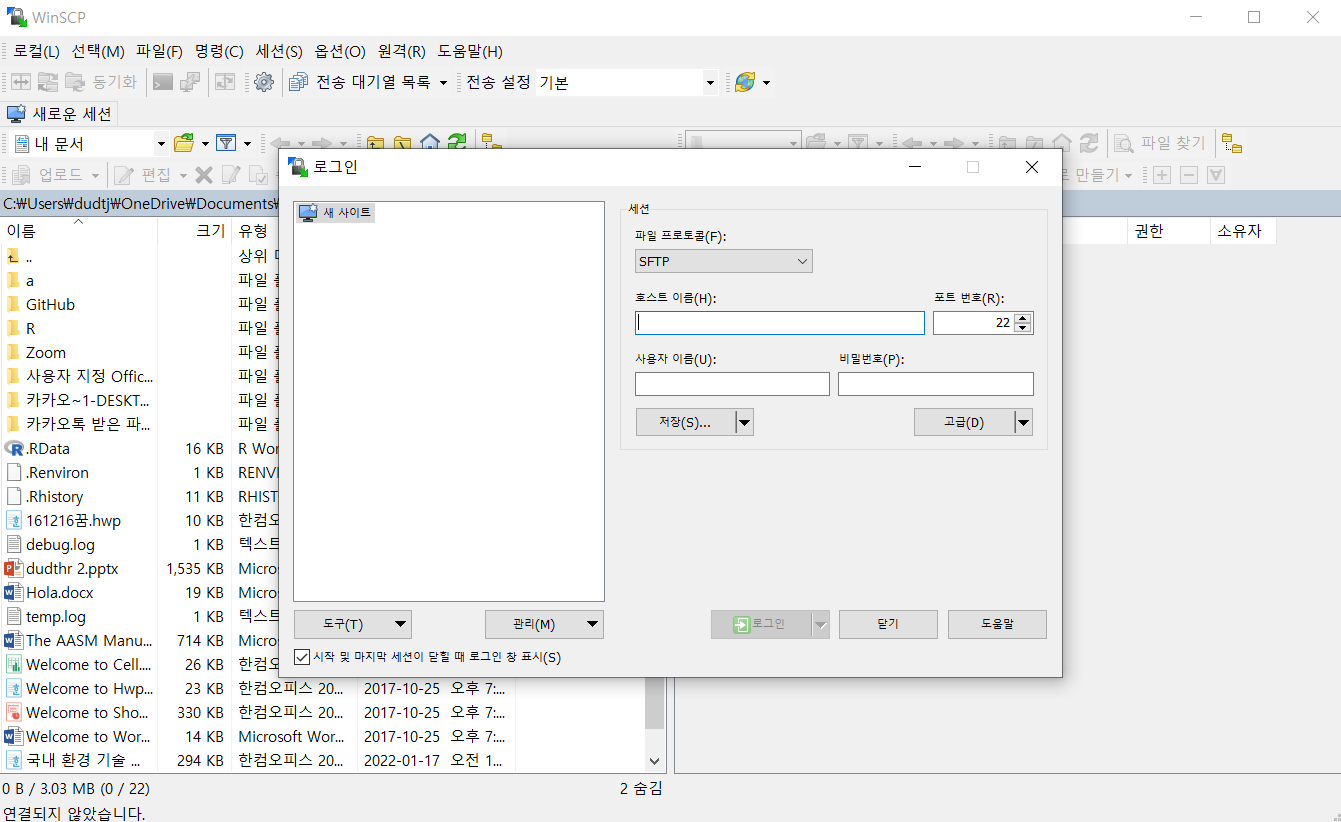Click the 동기화 synchronize toolbar button

(100, 82)
